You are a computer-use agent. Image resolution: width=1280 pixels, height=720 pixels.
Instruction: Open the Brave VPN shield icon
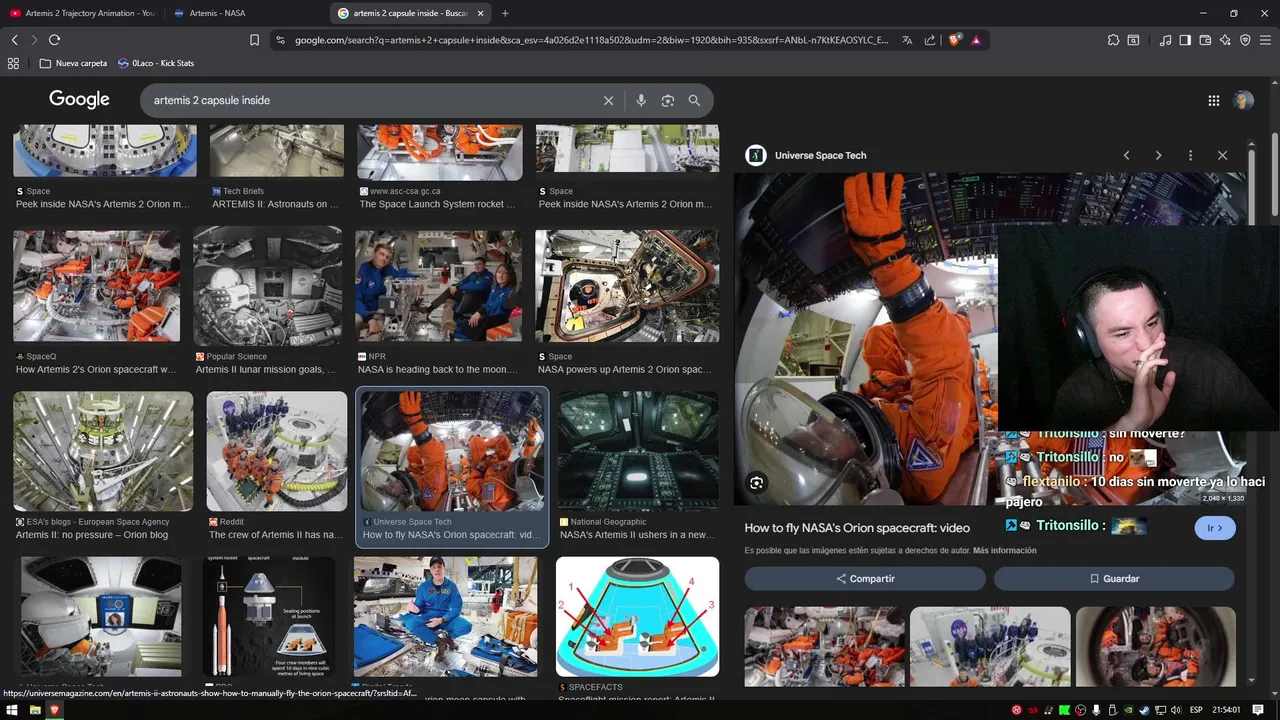(x=1245, y=40)
